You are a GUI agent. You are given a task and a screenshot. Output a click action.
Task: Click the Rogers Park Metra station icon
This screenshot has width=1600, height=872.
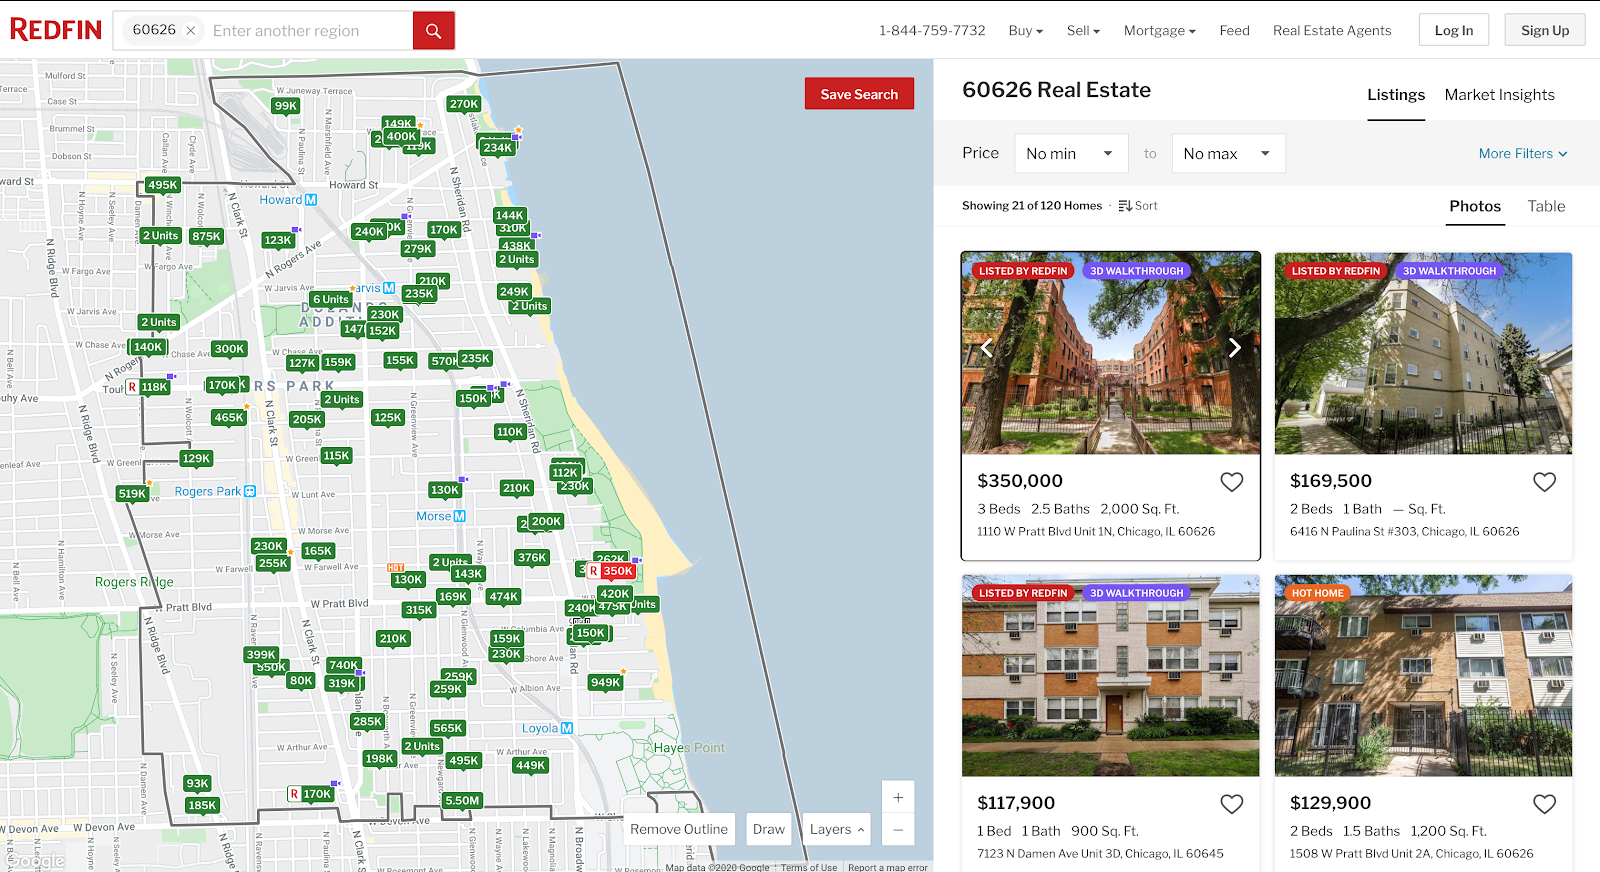(x=250, y=491)
